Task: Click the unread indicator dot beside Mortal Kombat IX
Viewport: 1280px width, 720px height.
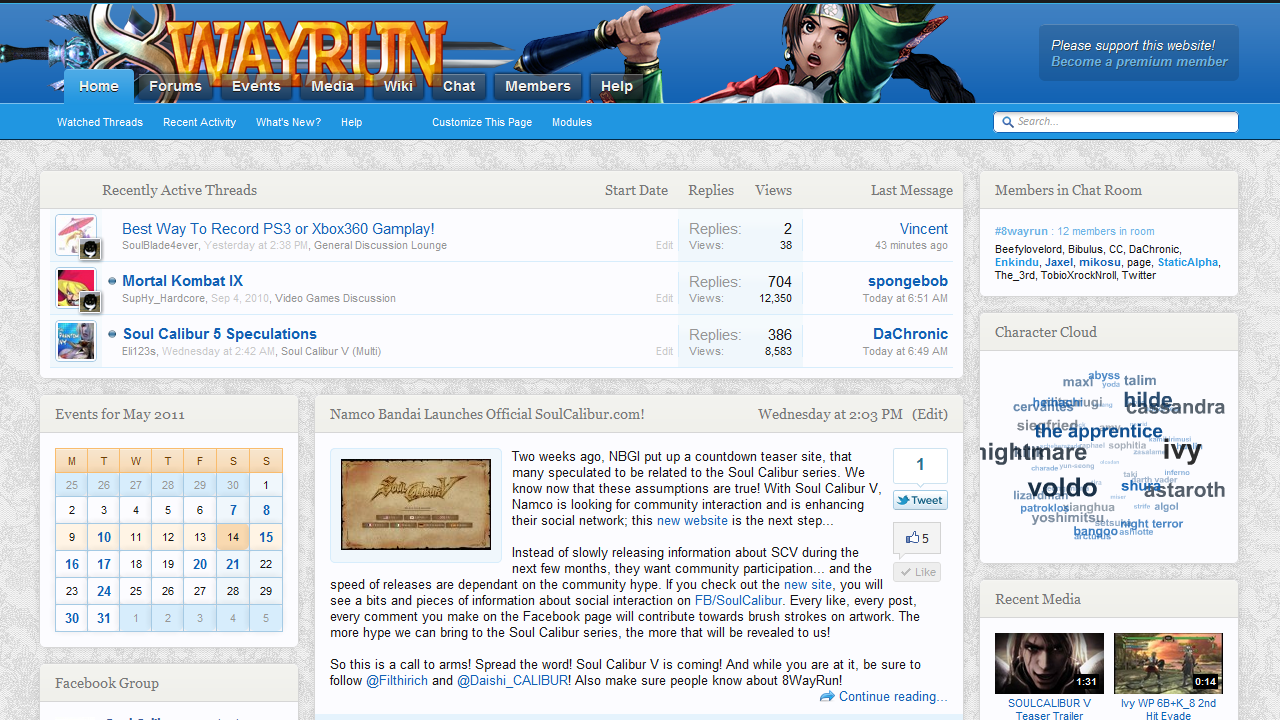Action: click(x=112, y=281)
